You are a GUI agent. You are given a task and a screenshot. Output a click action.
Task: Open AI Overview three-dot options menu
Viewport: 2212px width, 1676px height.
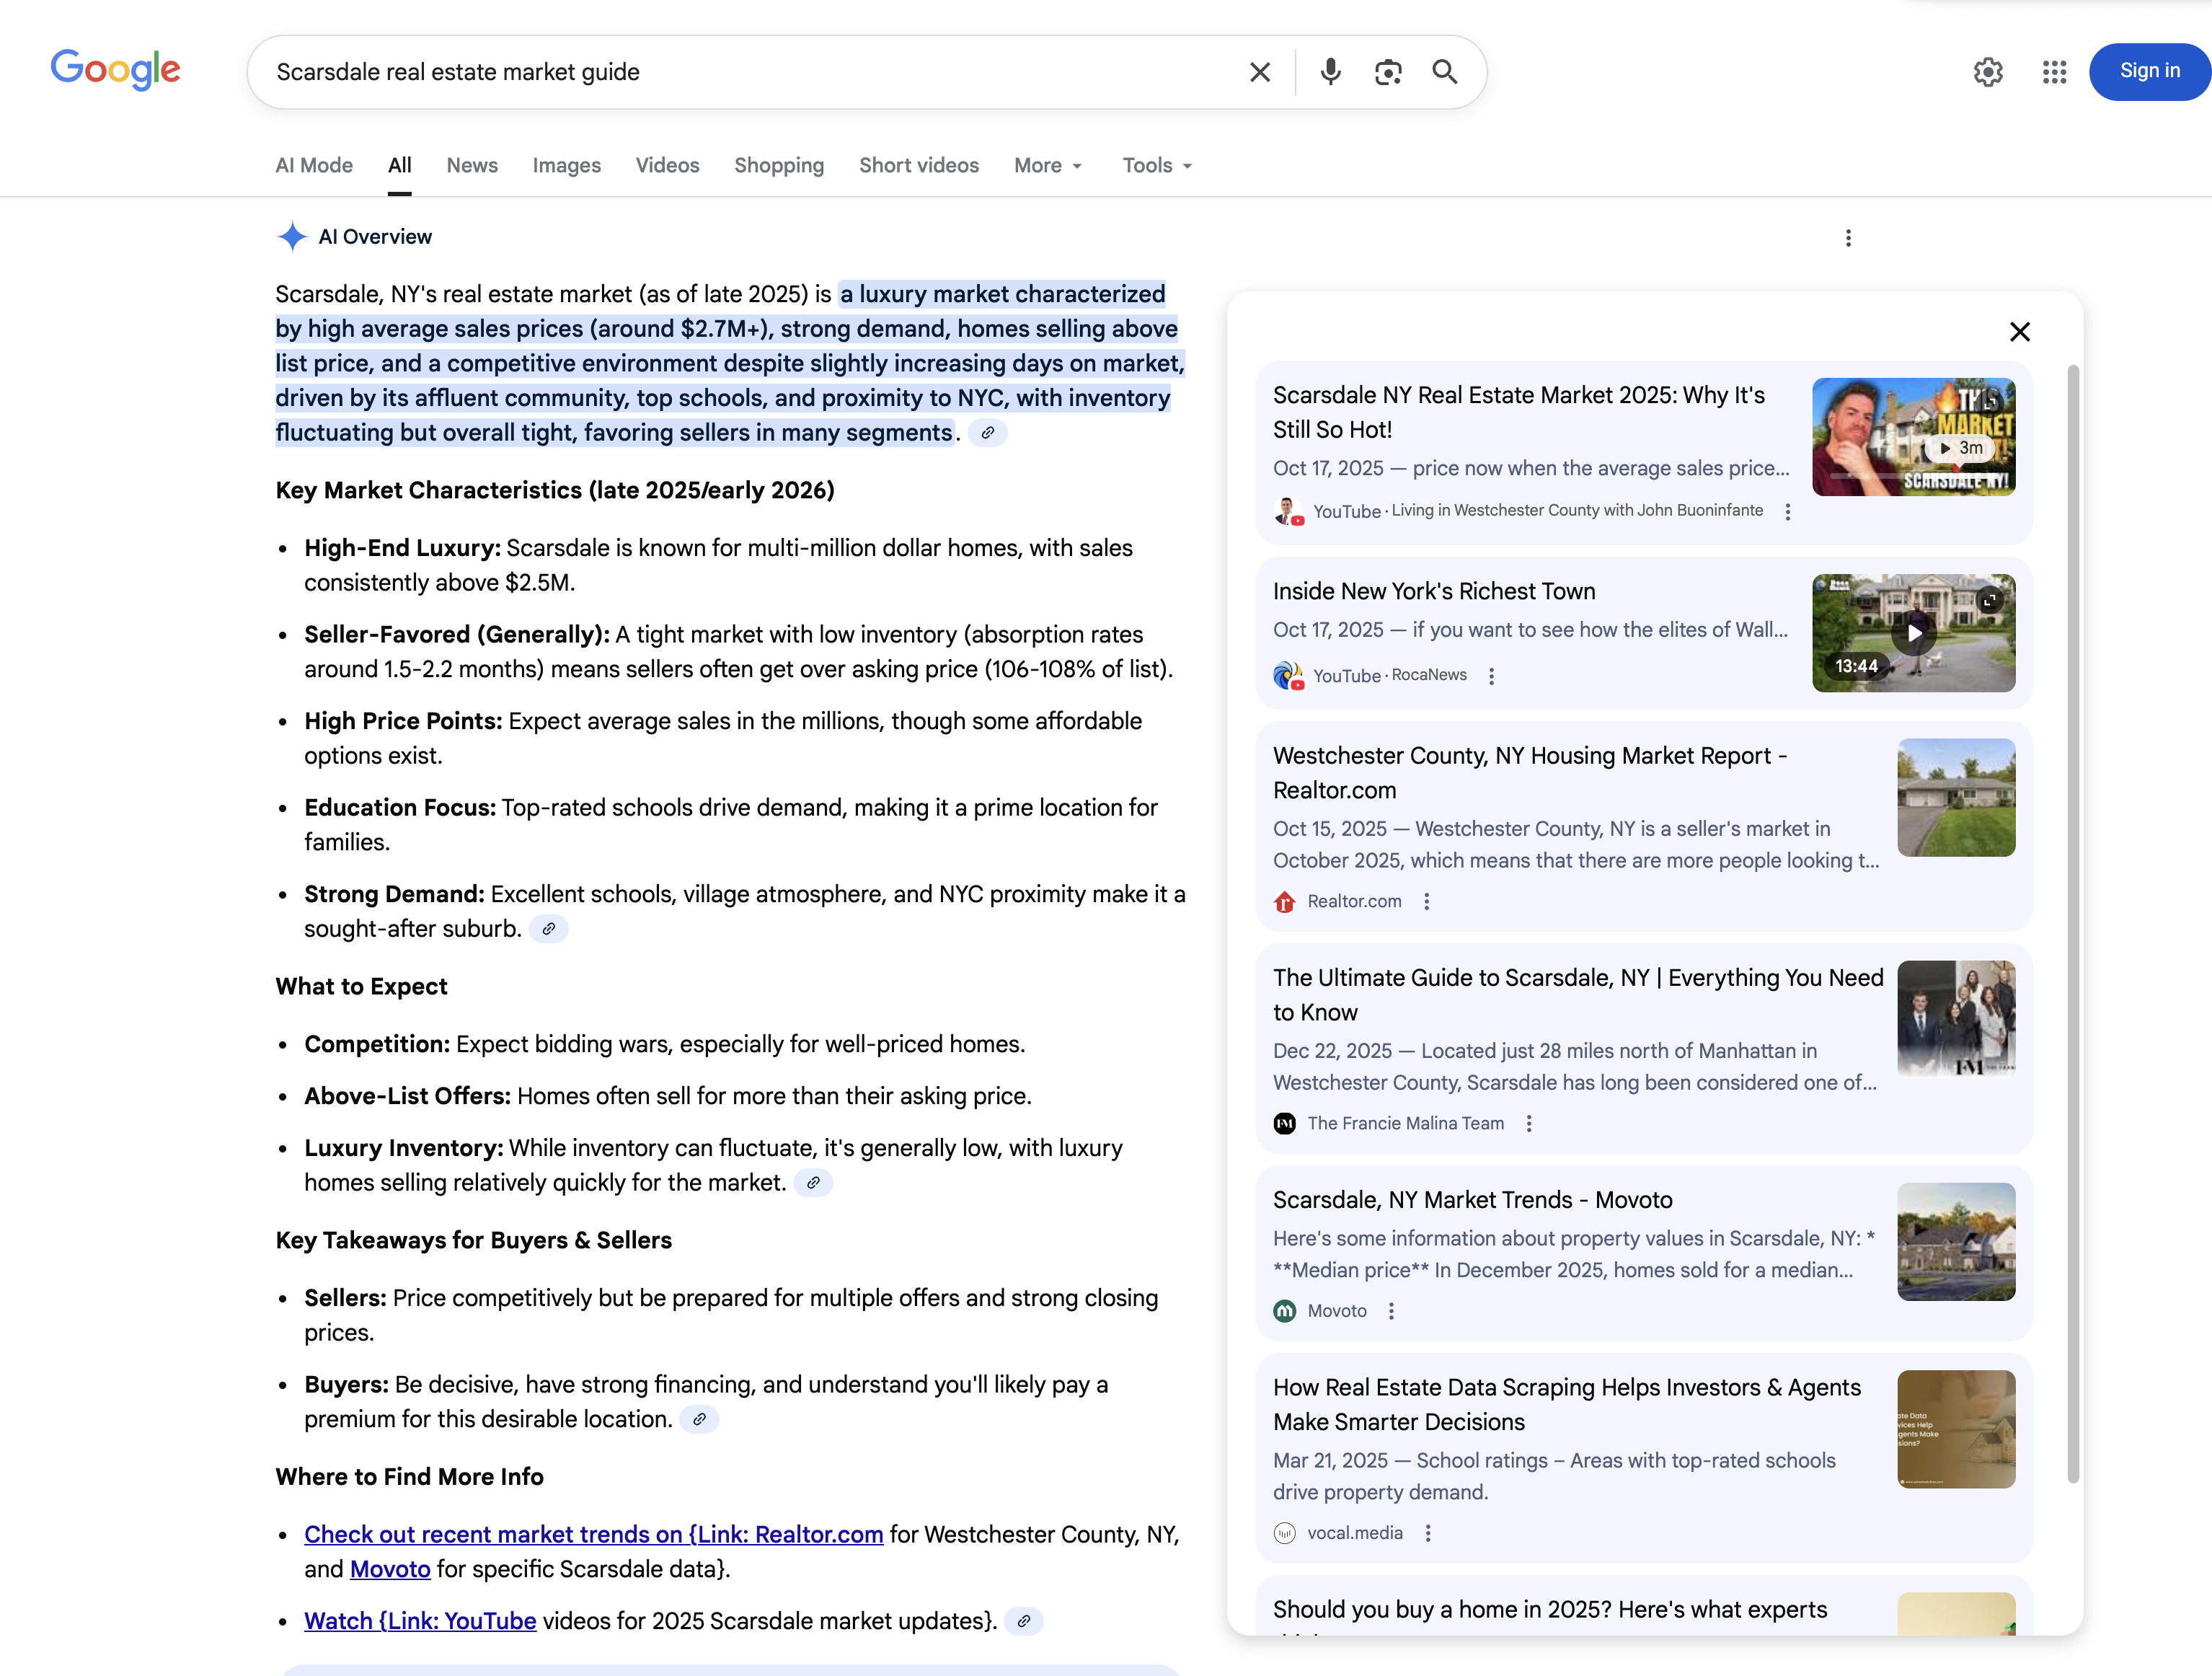click(1848, 238)
